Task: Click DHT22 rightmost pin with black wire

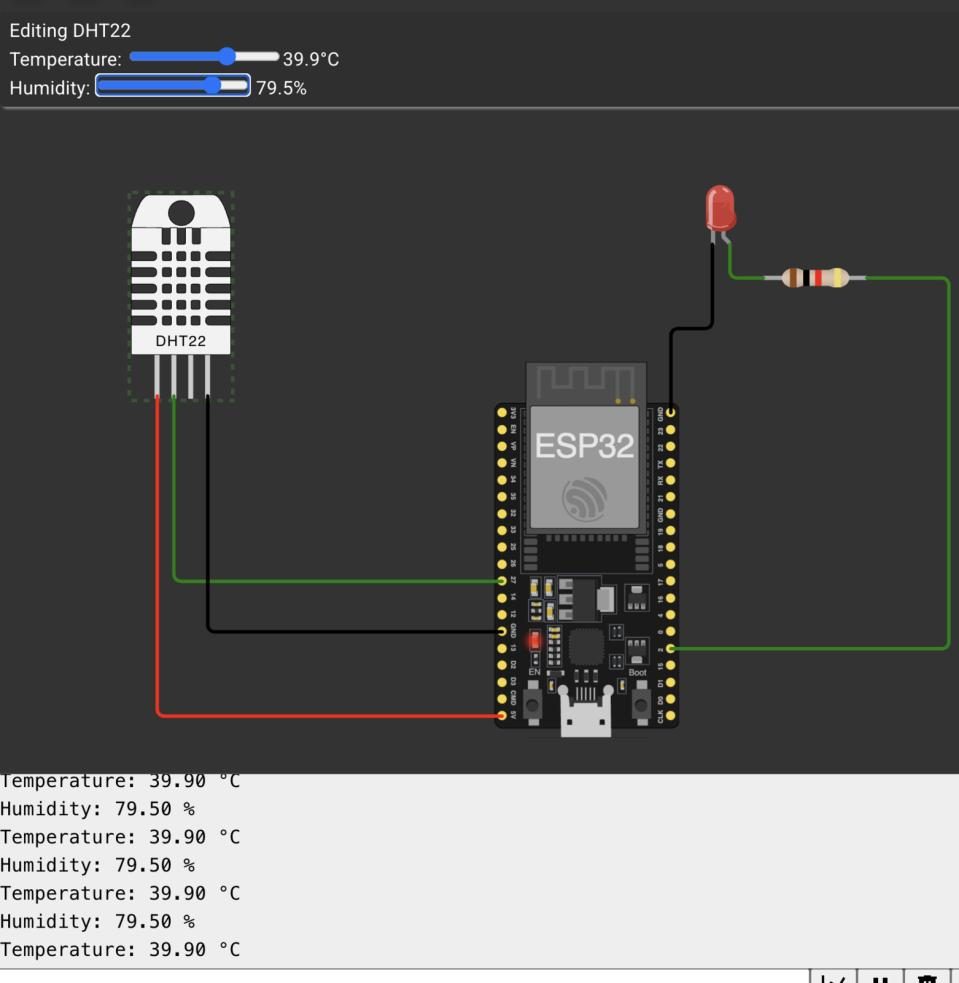Action: pyautogui.click(x=208, y=376)
